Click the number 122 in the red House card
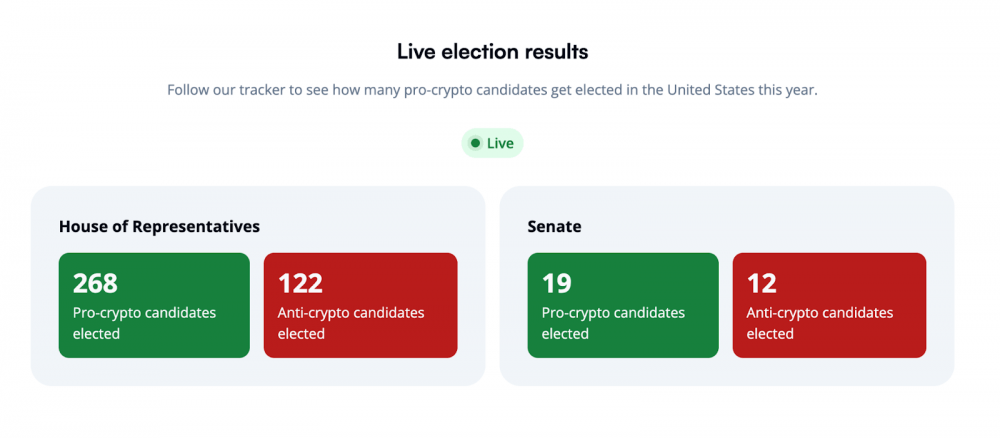This screenshot has width=1000, height=438. point(300,283)
